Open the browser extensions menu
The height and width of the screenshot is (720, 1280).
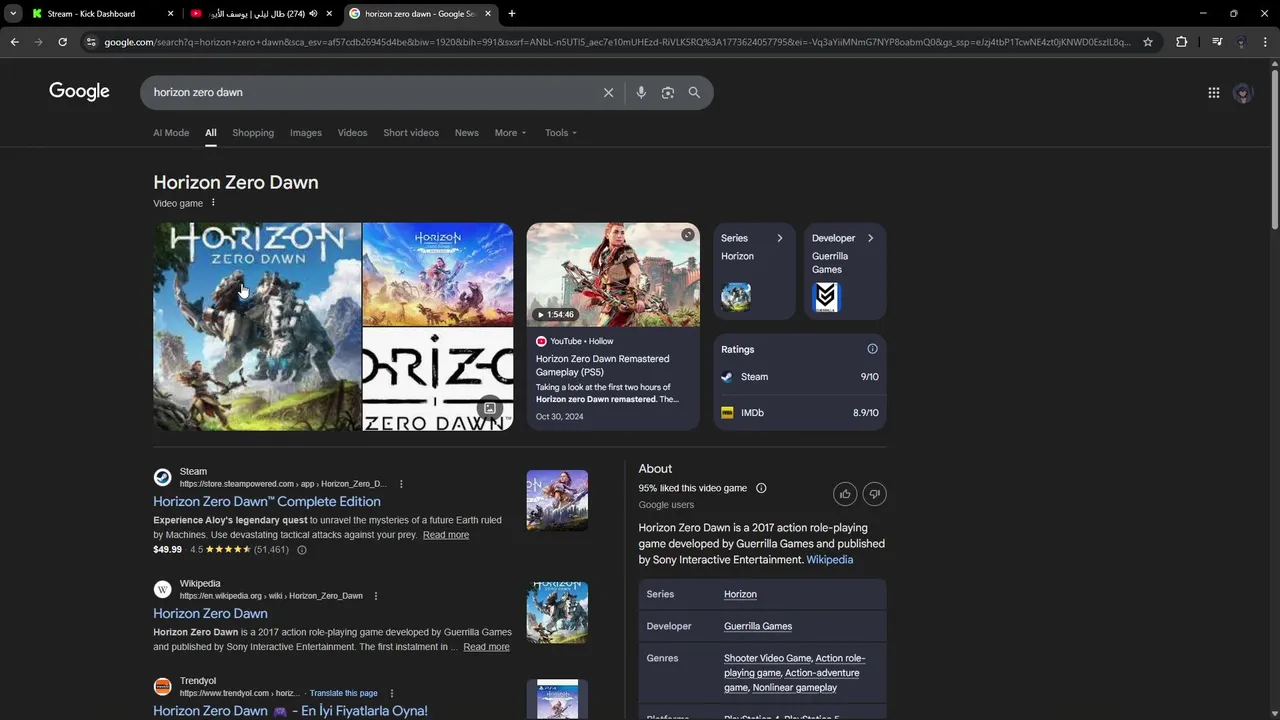click(1181, 42)
